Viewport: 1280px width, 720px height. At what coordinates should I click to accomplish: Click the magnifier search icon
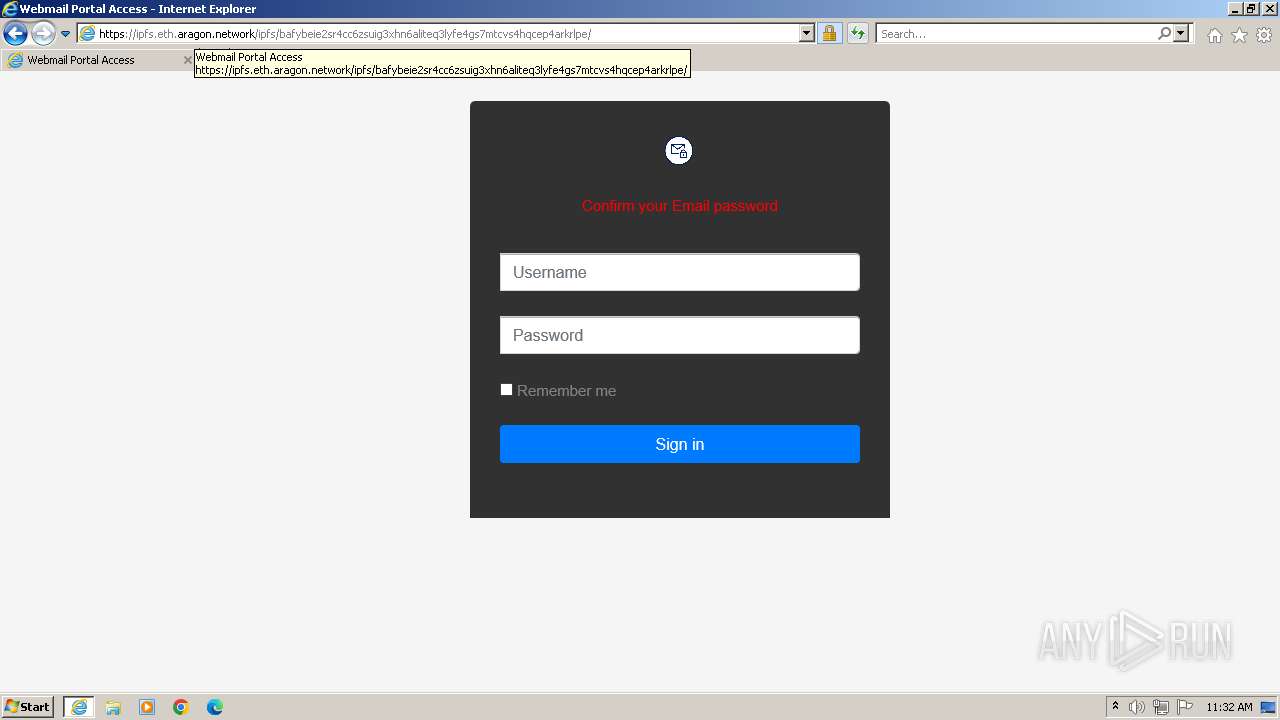pyautogui.click(x=1165, y=34)
